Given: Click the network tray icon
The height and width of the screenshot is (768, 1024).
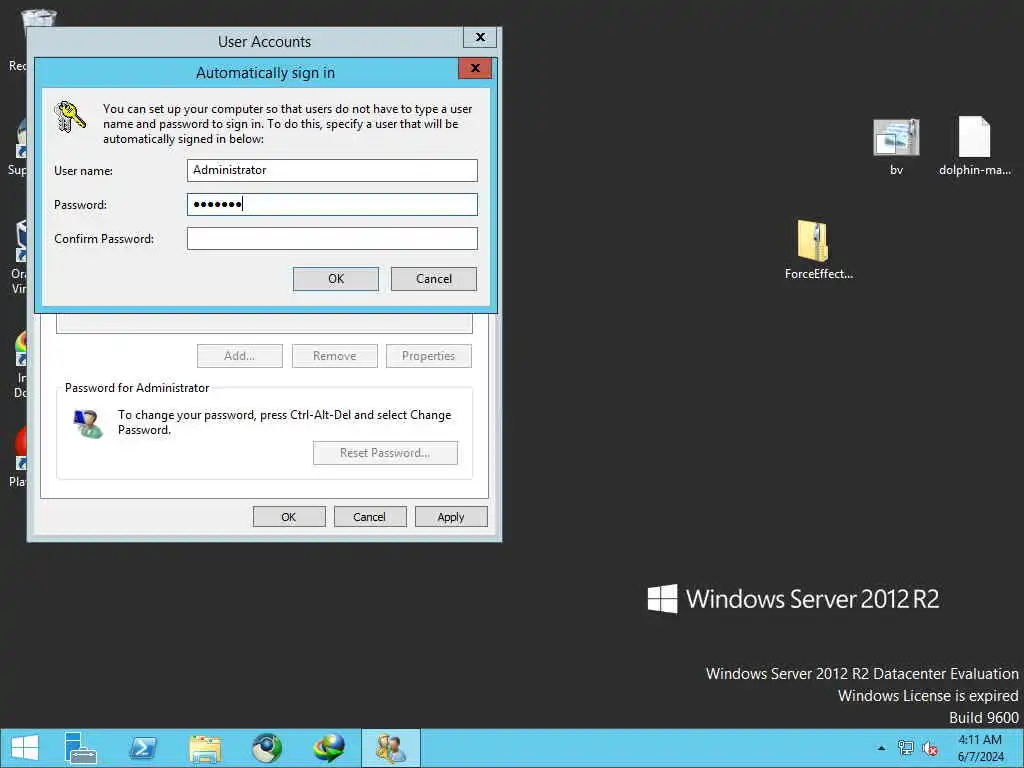Looking at the screenshot, I should pos(906,748).
